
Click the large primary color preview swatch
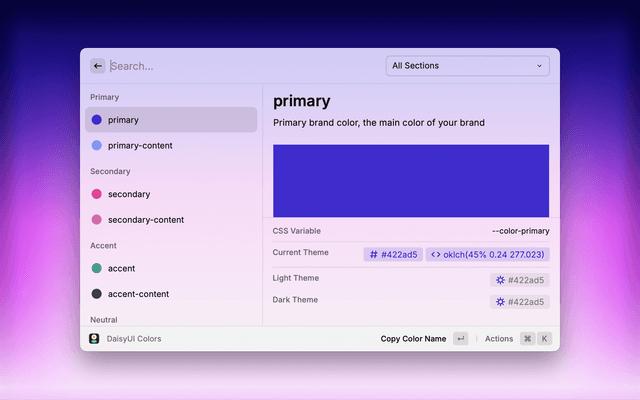coord(410,180)
